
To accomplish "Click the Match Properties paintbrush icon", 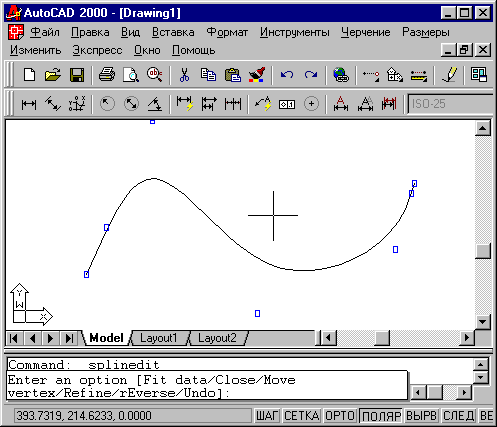I will (257, 75).
